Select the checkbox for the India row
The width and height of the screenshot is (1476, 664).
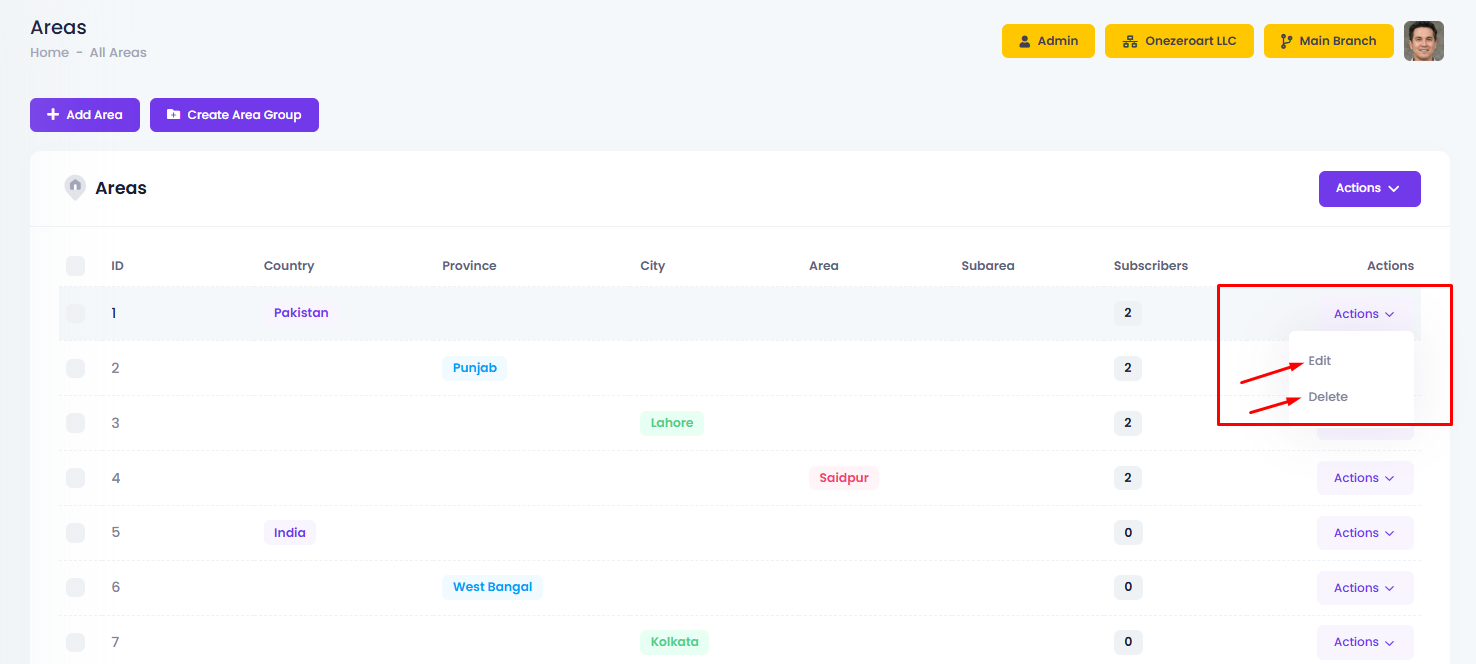pyautogui.click(x=75, y=533)
